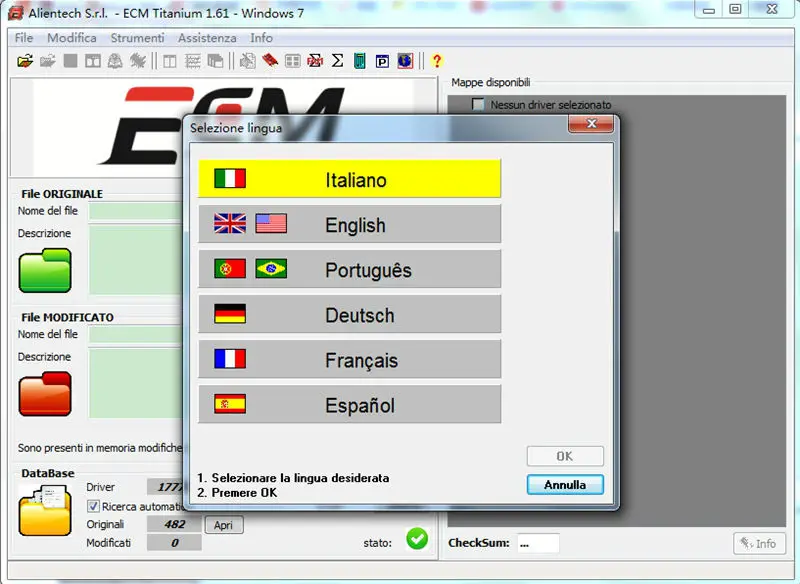This screenshot has height=584, width=800.
Task: Click the greyed documents copy toolbar icon
Action: click(x=247, y=61)
